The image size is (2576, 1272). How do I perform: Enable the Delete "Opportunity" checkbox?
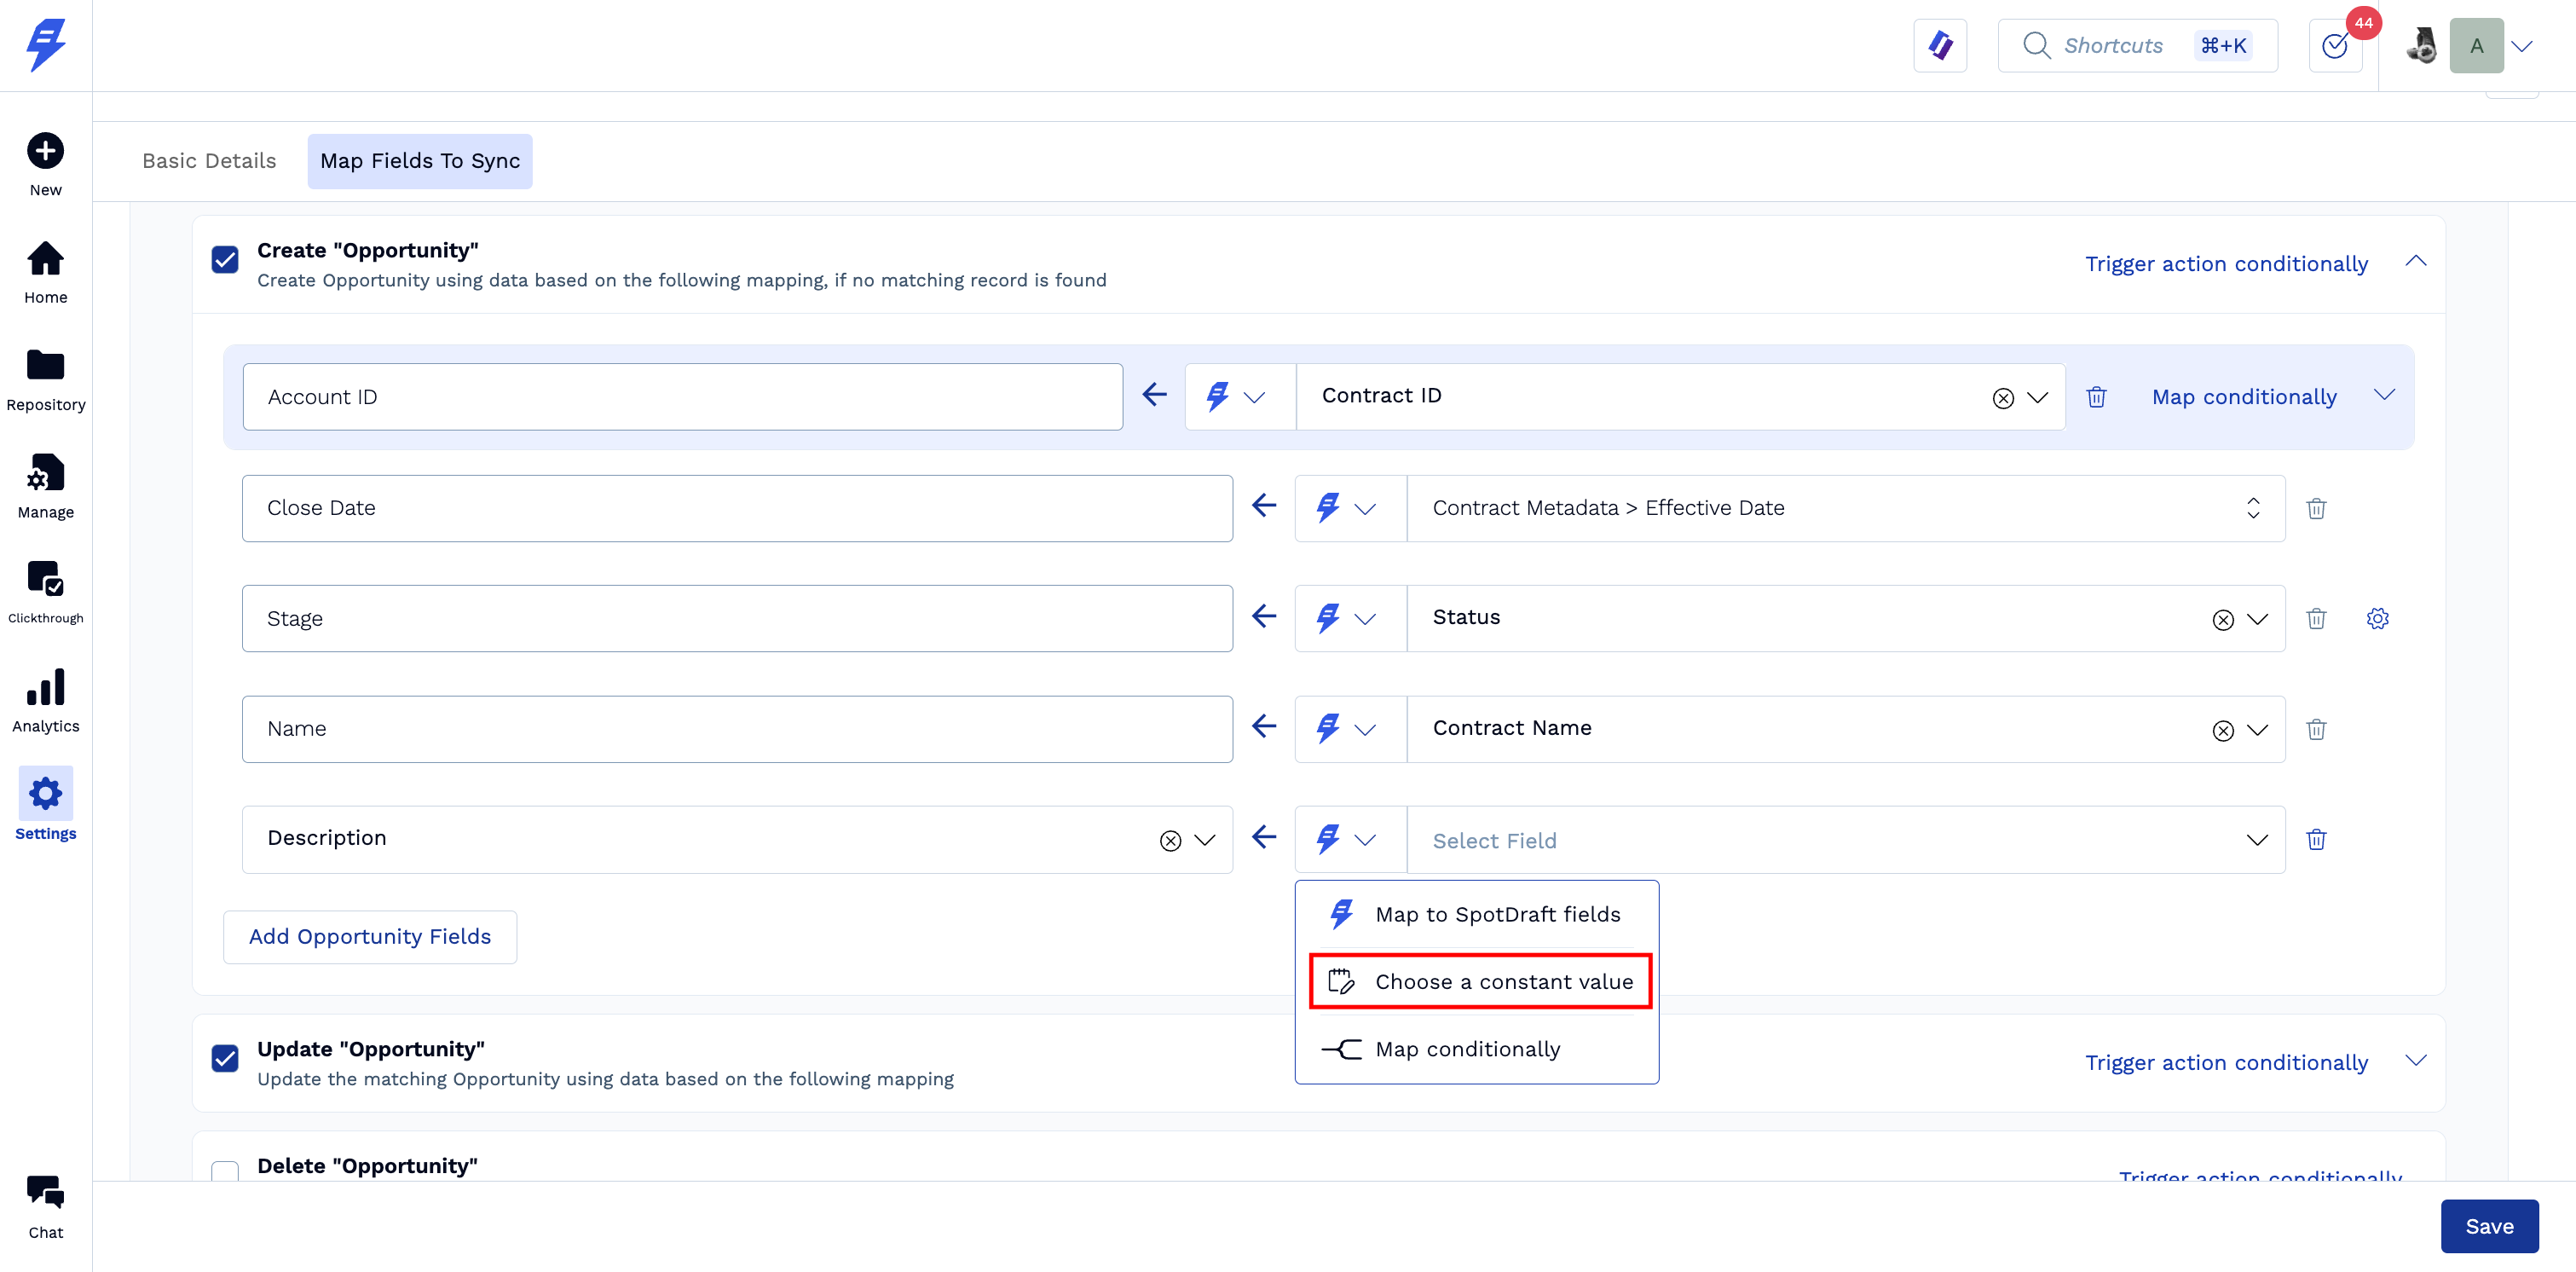[x=225, y=1170]
